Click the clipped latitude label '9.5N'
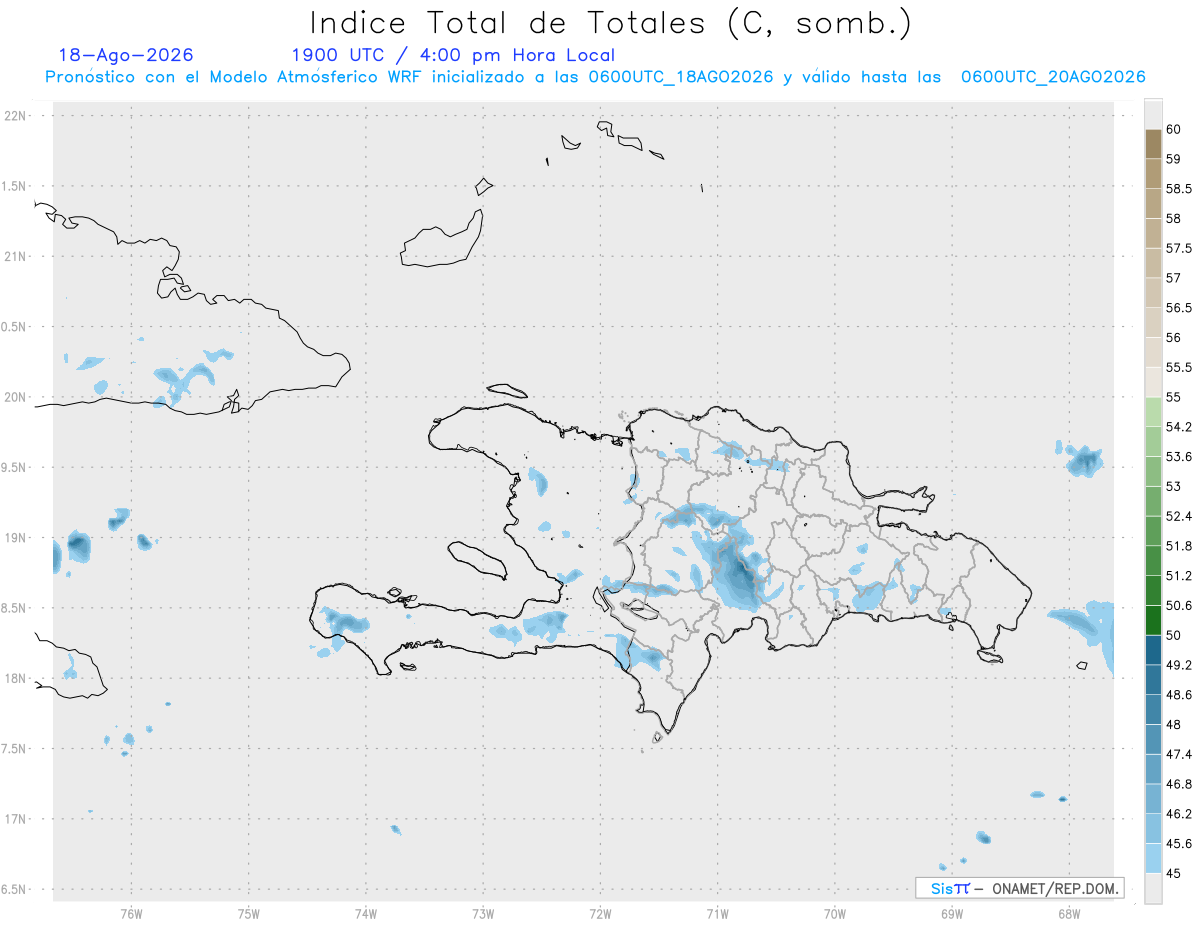1200x927 pixels. [x=14, y=468]
